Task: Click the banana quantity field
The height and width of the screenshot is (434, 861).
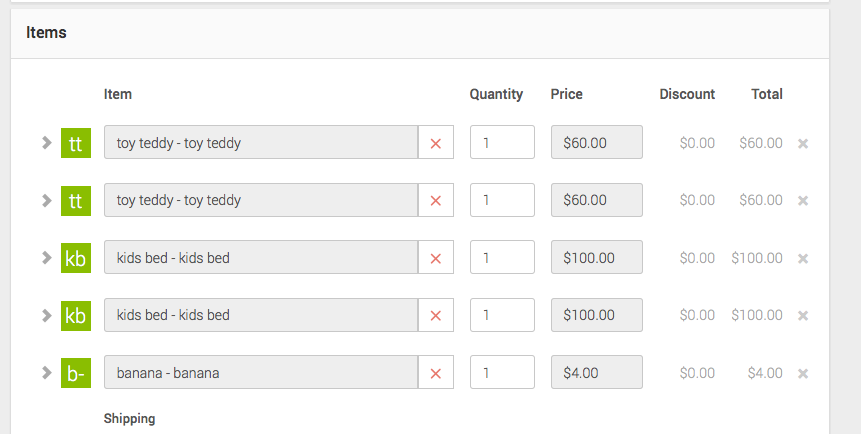Action: 502,373
